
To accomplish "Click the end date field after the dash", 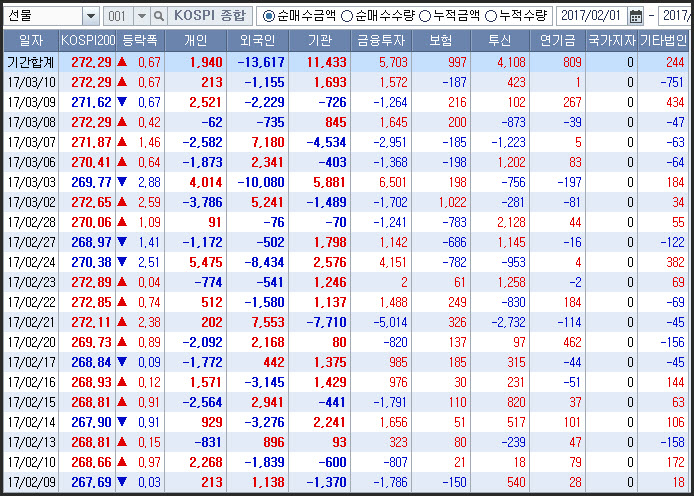I will [x=676, y=16].
